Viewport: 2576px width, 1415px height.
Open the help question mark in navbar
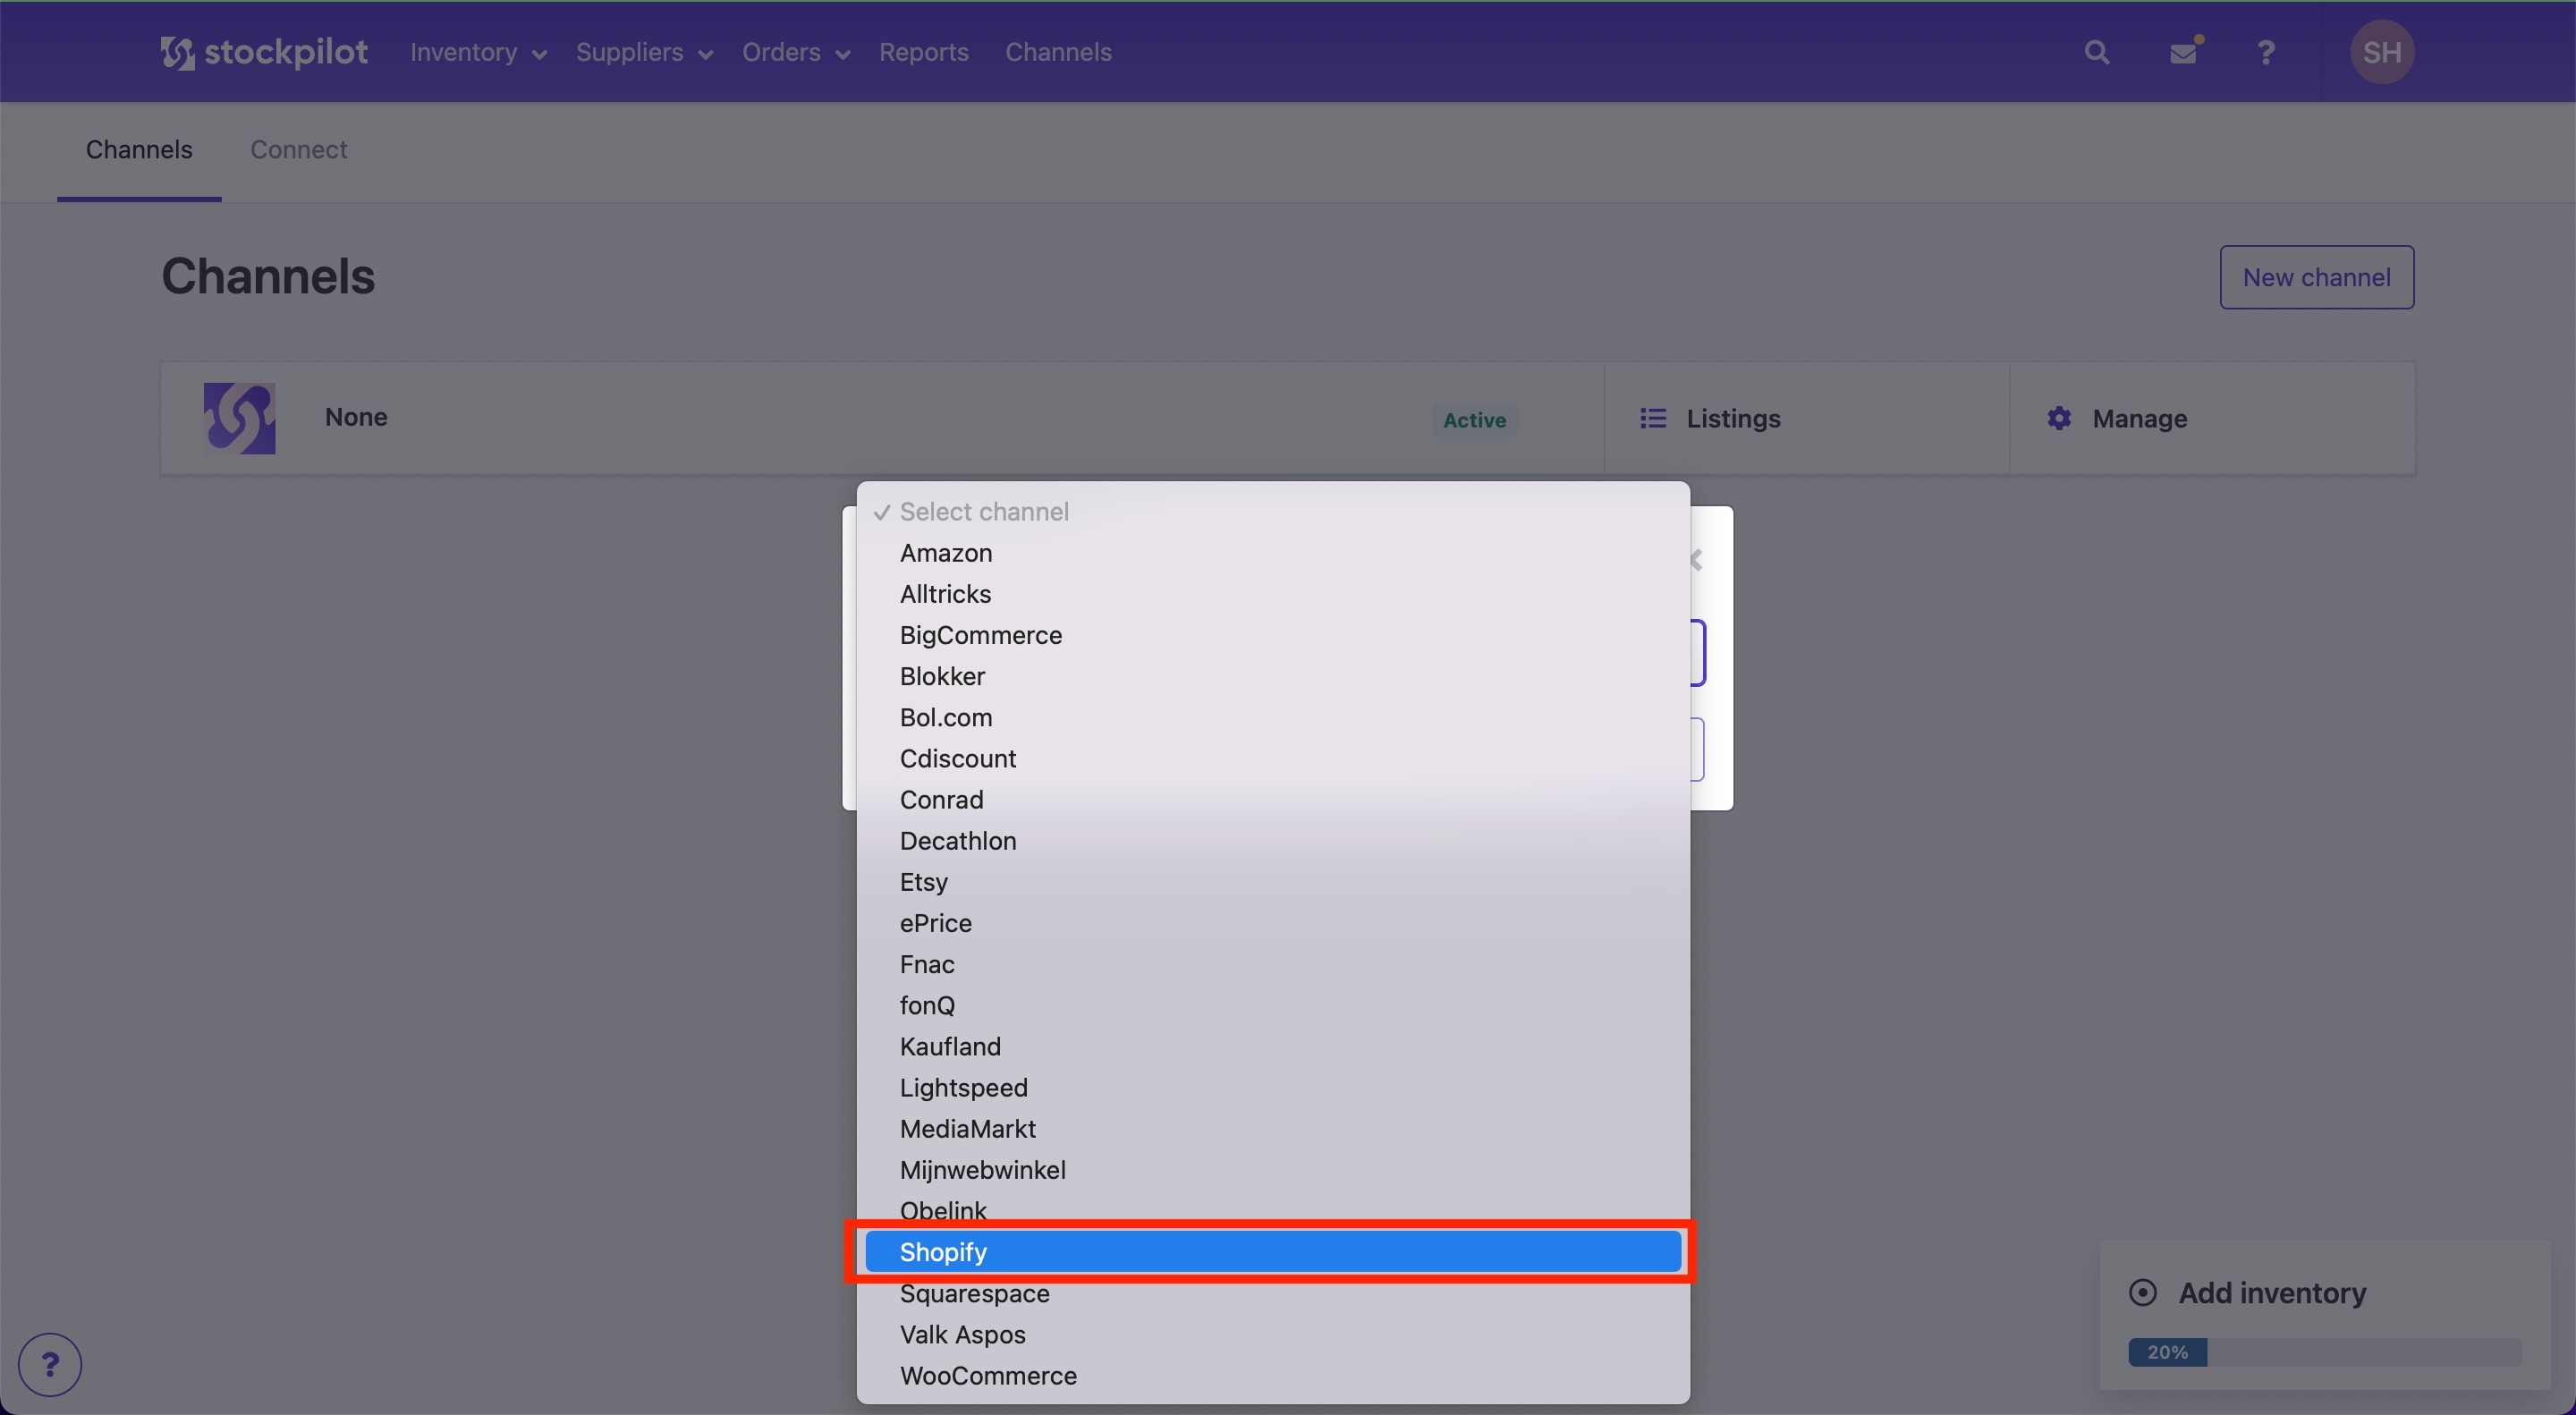coord(2266,52)
